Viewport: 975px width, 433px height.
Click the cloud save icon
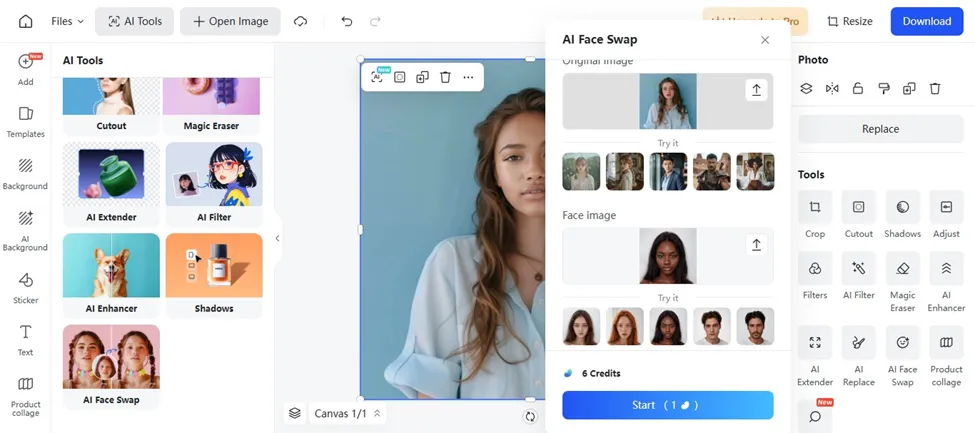[300, 21]
